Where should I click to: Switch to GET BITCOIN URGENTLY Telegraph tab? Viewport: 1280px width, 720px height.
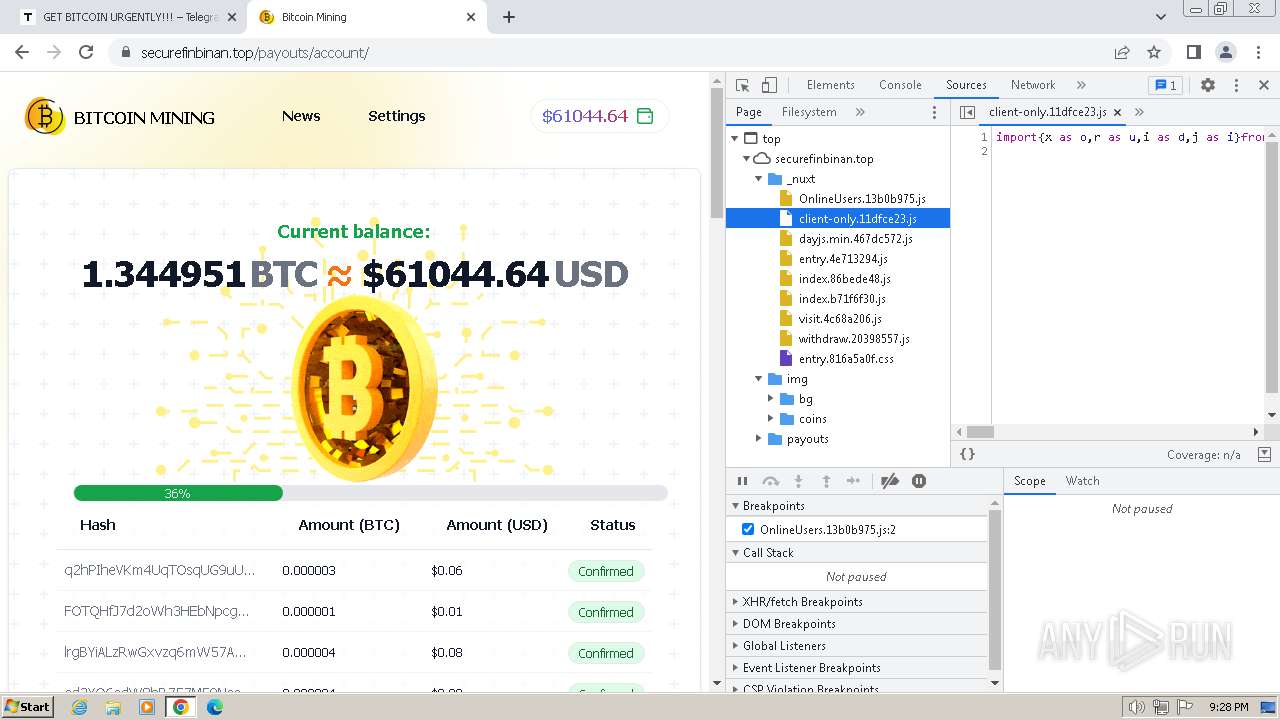(130, 17)
